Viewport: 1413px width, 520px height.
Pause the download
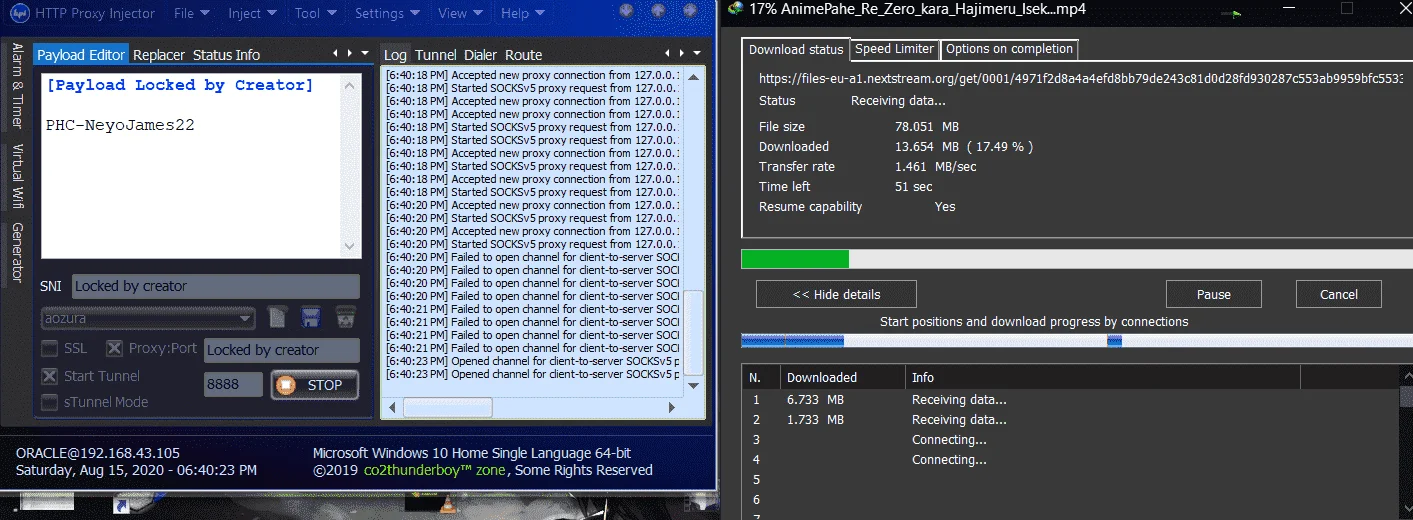[1213, 294]
